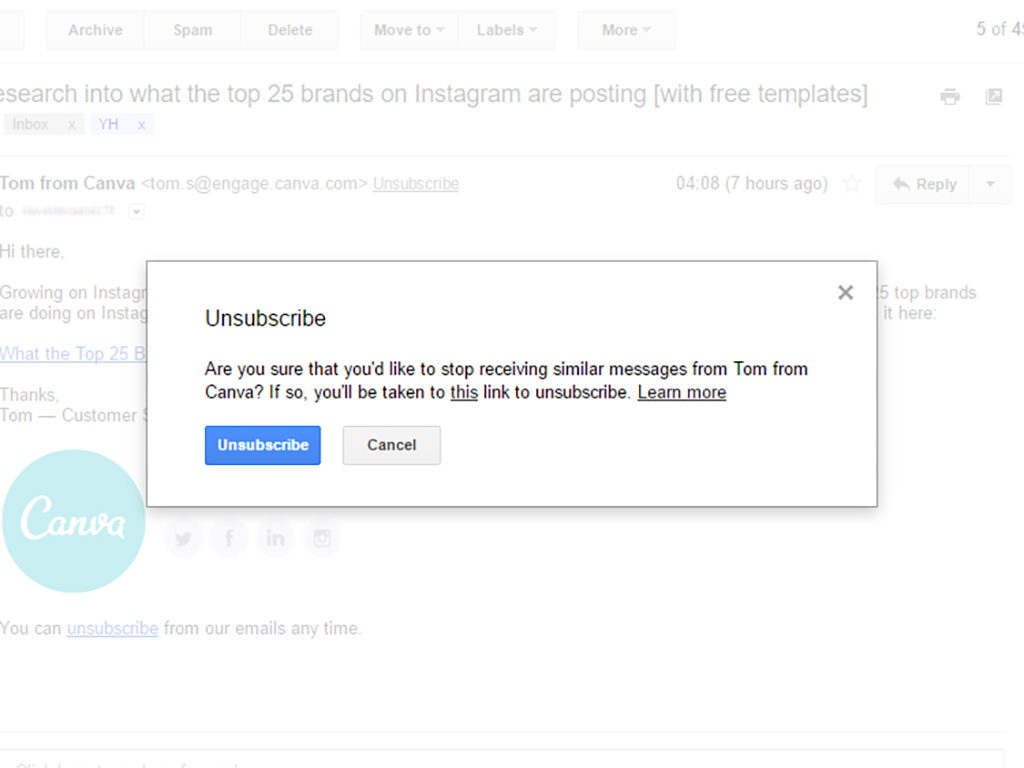Show recipient details dropdown arrow

[137, 211]
